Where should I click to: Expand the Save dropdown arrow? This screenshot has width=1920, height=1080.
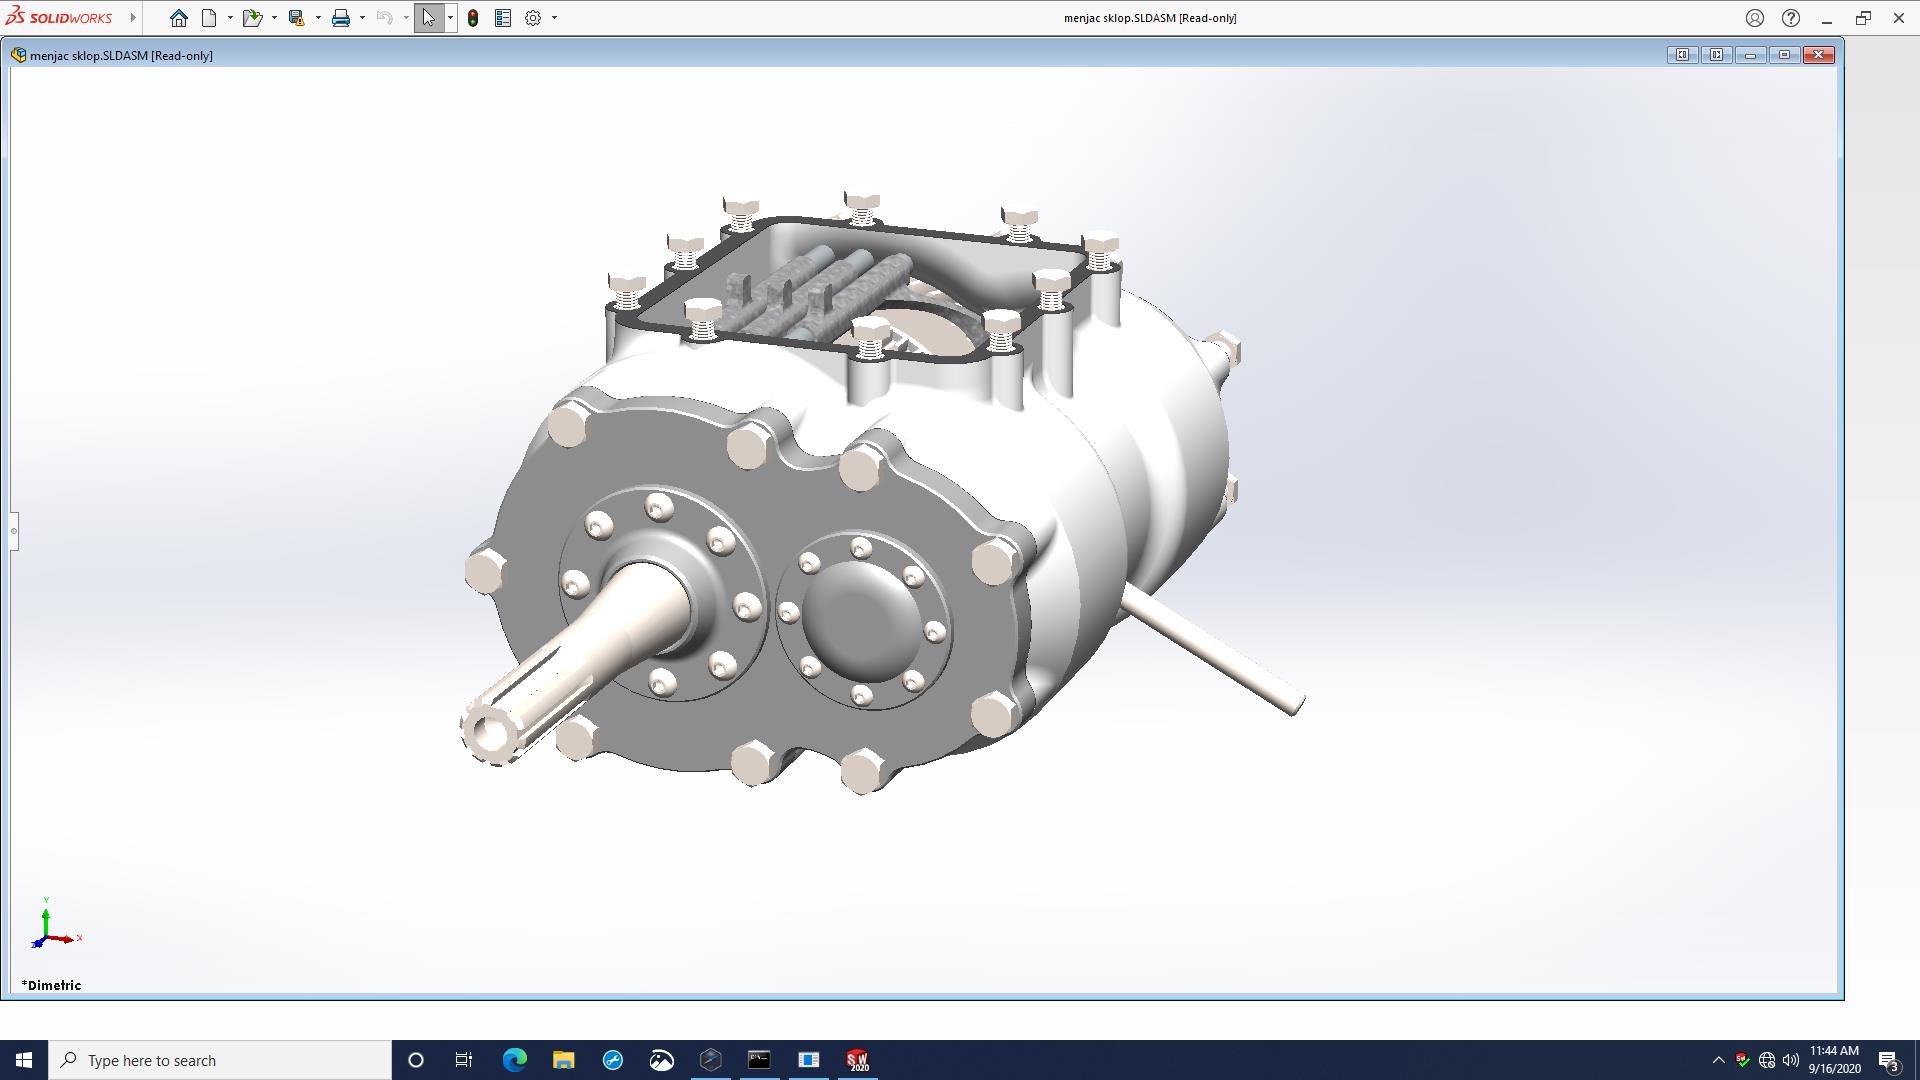tap(318, 18)
